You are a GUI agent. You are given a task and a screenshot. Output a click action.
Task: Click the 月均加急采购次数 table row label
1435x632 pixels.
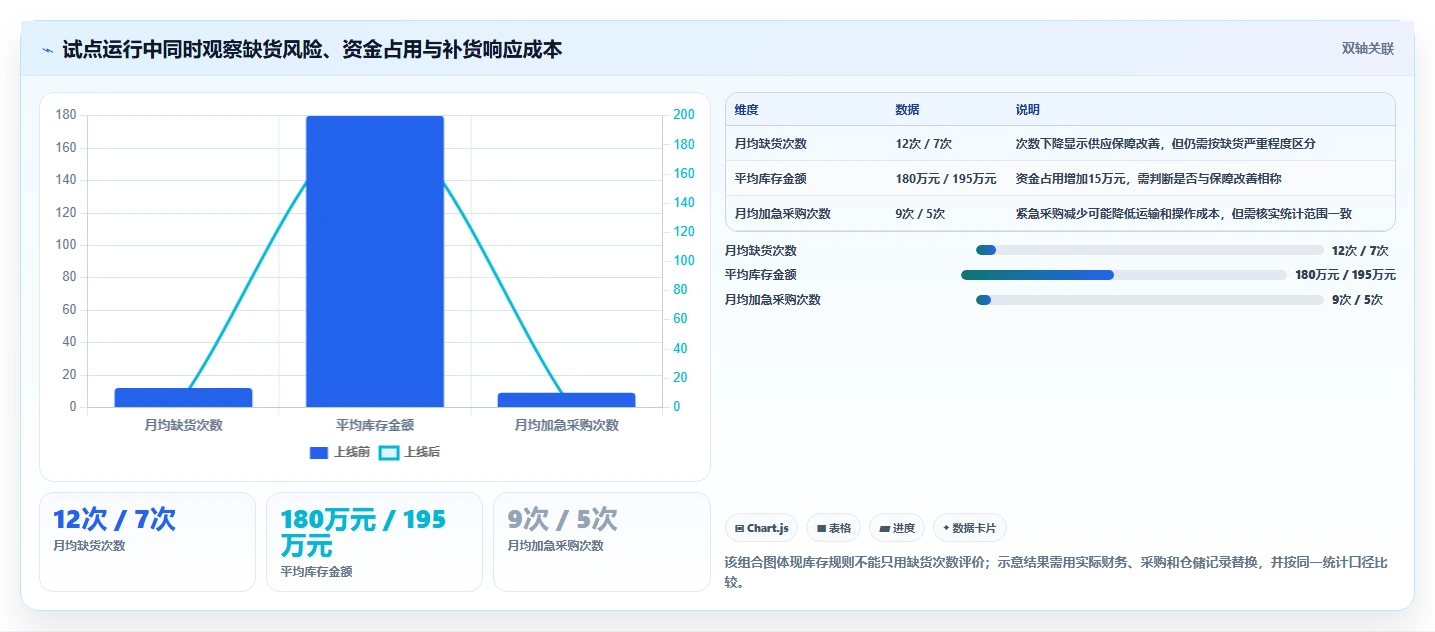[782, 214]
